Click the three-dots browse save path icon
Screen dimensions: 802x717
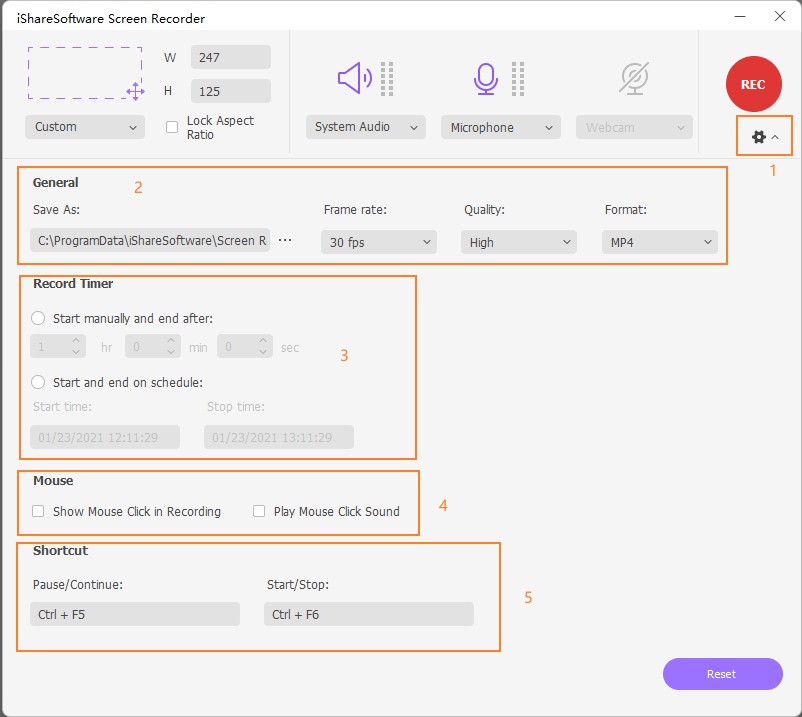point(285,241)
